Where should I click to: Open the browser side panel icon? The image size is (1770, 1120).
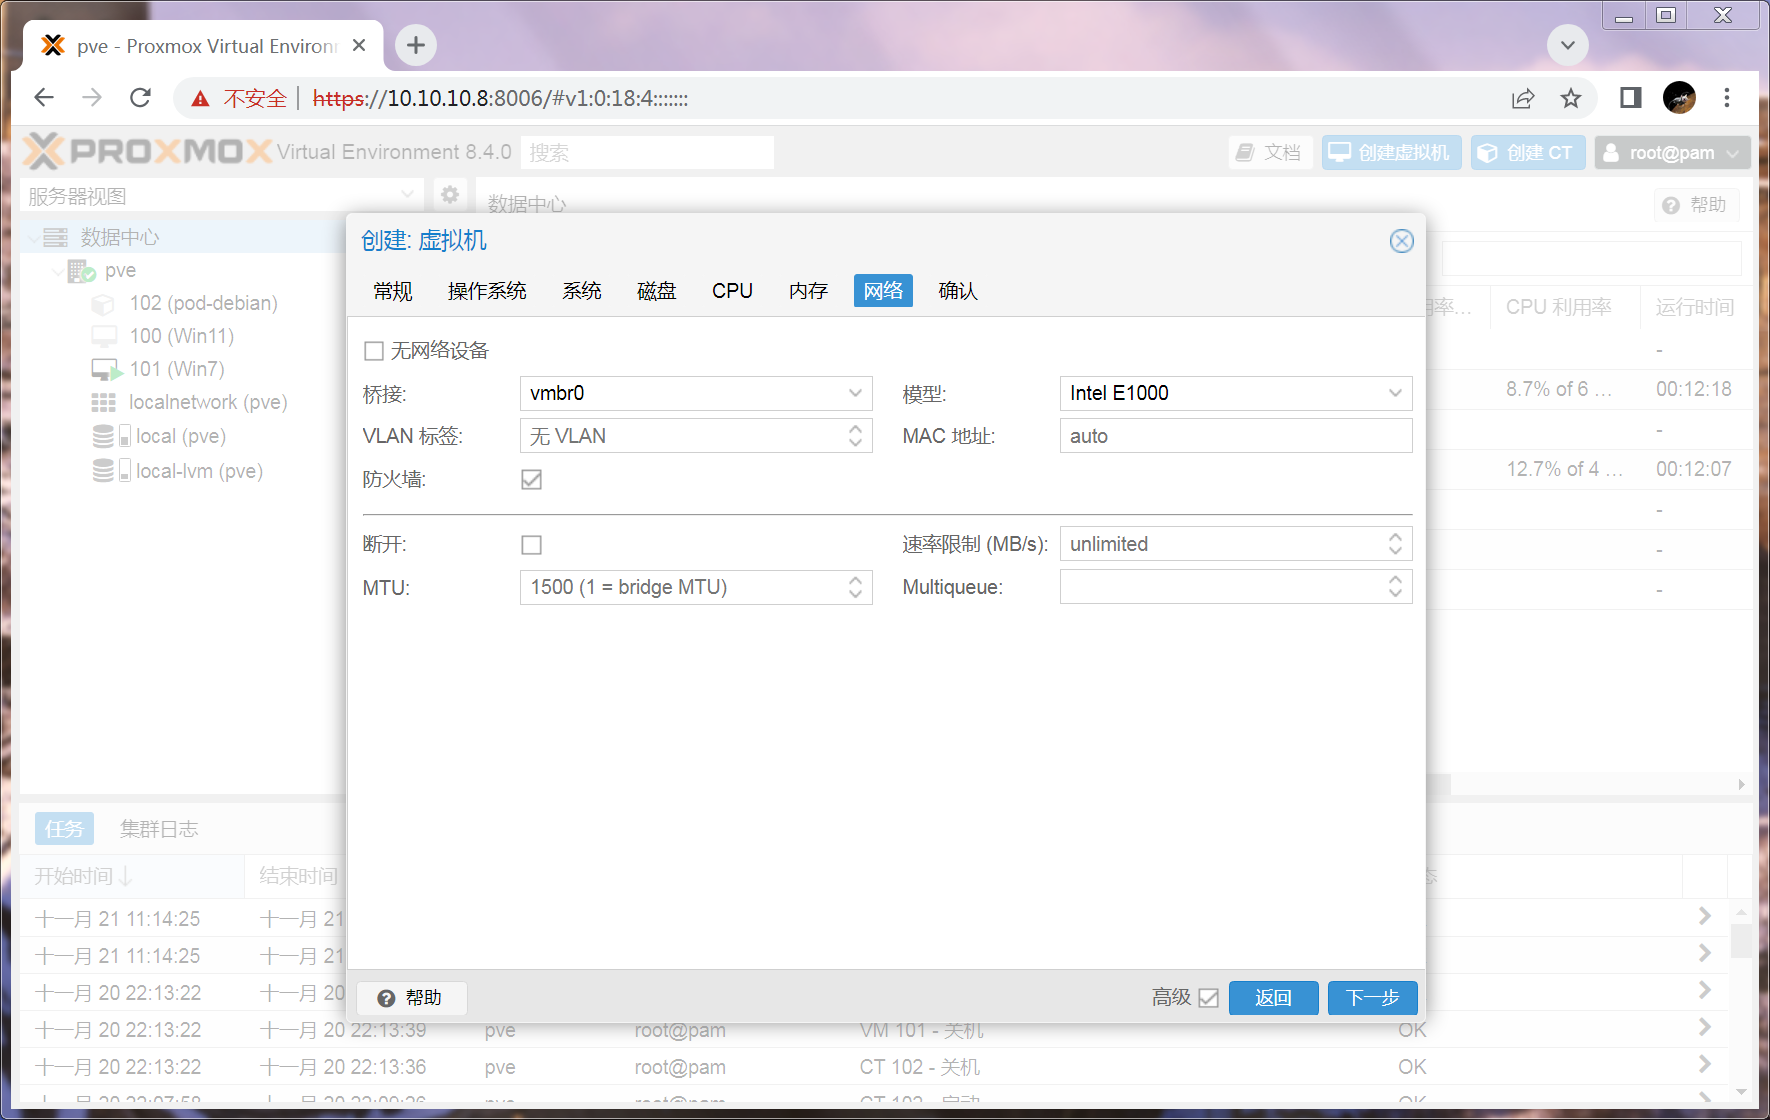(1630, 98)
